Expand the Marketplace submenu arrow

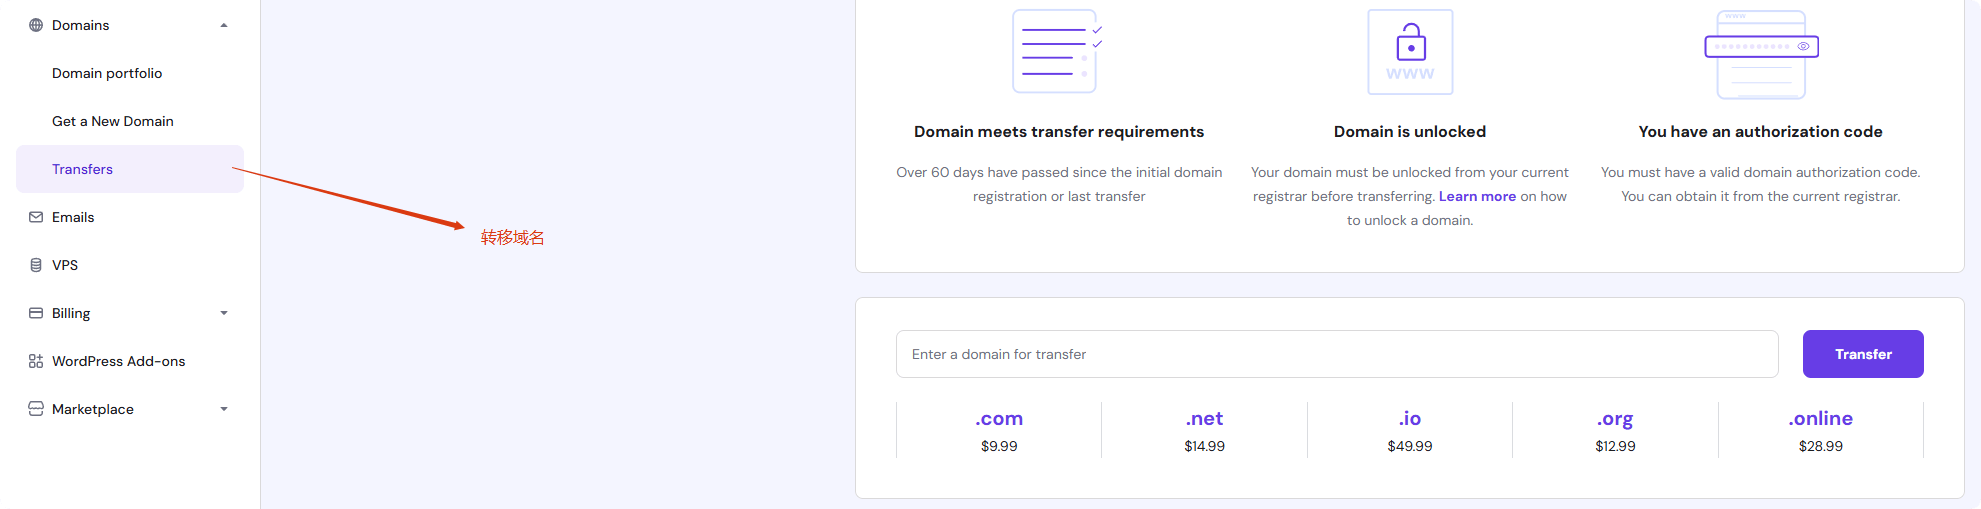pyautogui.click(x=224, y=409)
